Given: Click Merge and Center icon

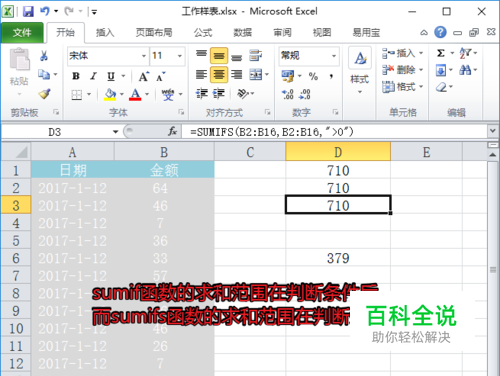Looking at the screenshot, I should 256,75.
